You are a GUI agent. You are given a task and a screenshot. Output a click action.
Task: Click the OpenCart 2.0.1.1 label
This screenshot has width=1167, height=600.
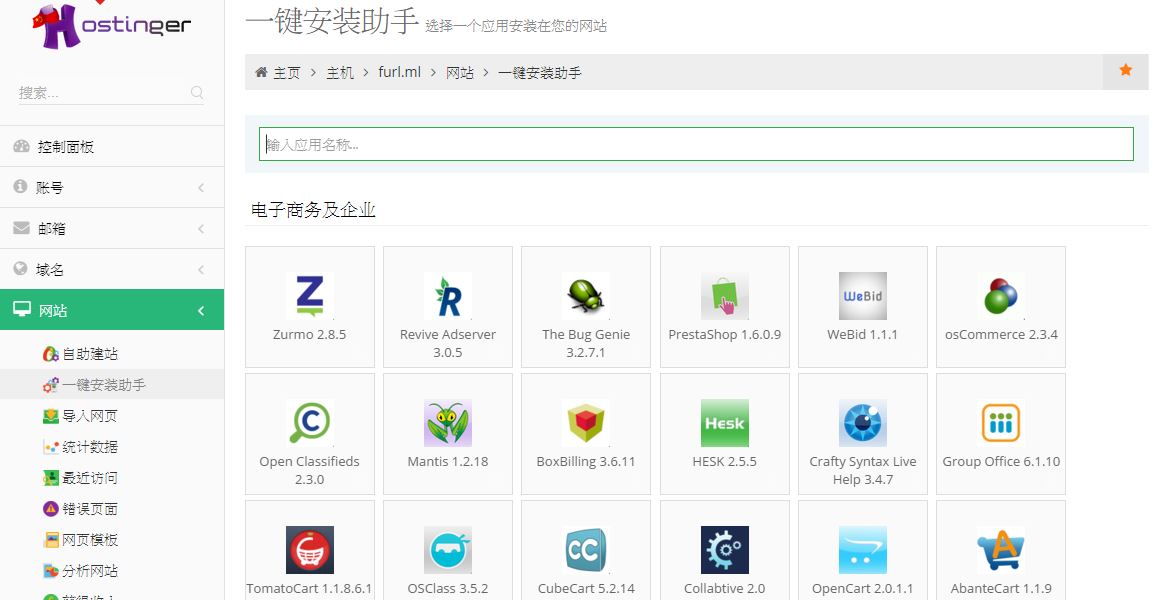863,589
